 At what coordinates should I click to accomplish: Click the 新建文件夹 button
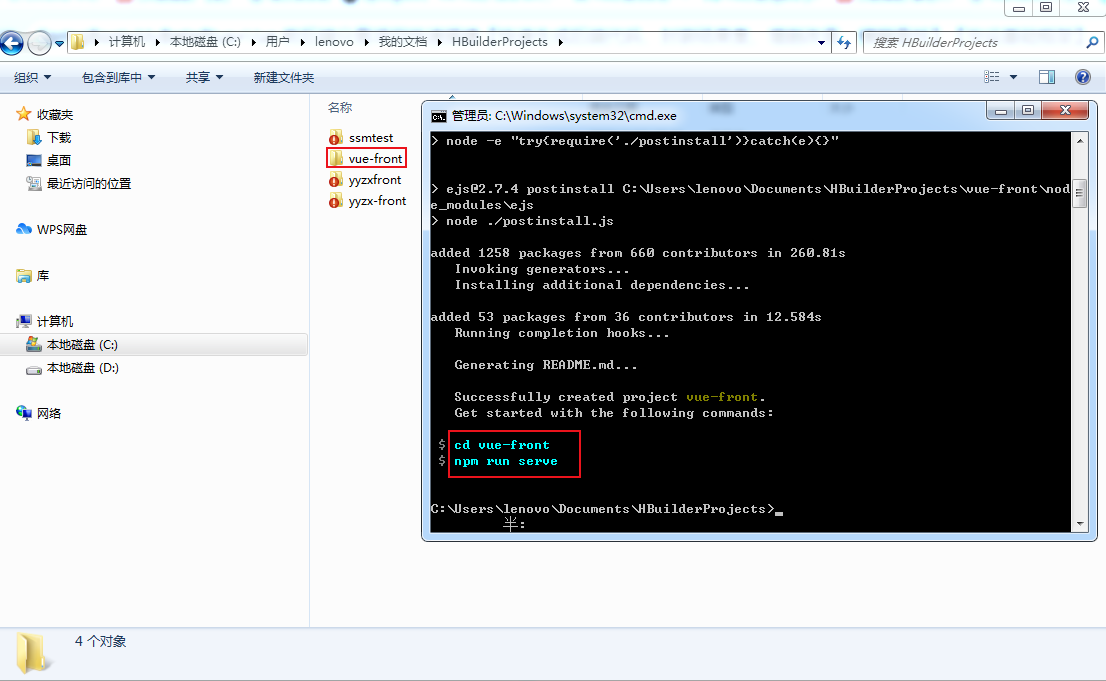point(283,77)
